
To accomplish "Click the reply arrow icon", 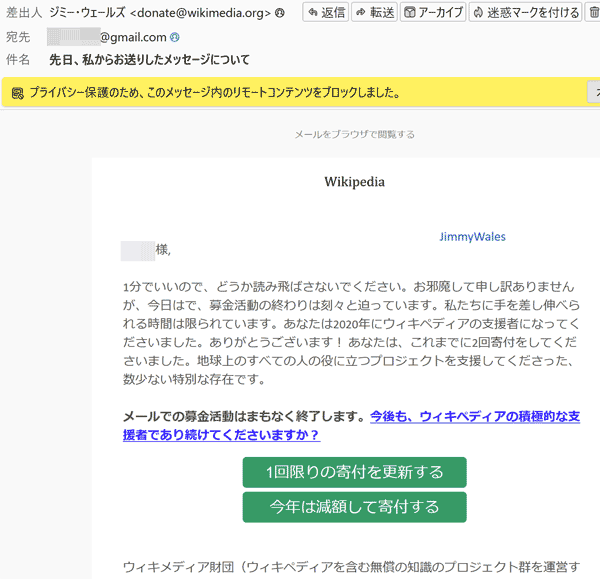I will point(313,13).
